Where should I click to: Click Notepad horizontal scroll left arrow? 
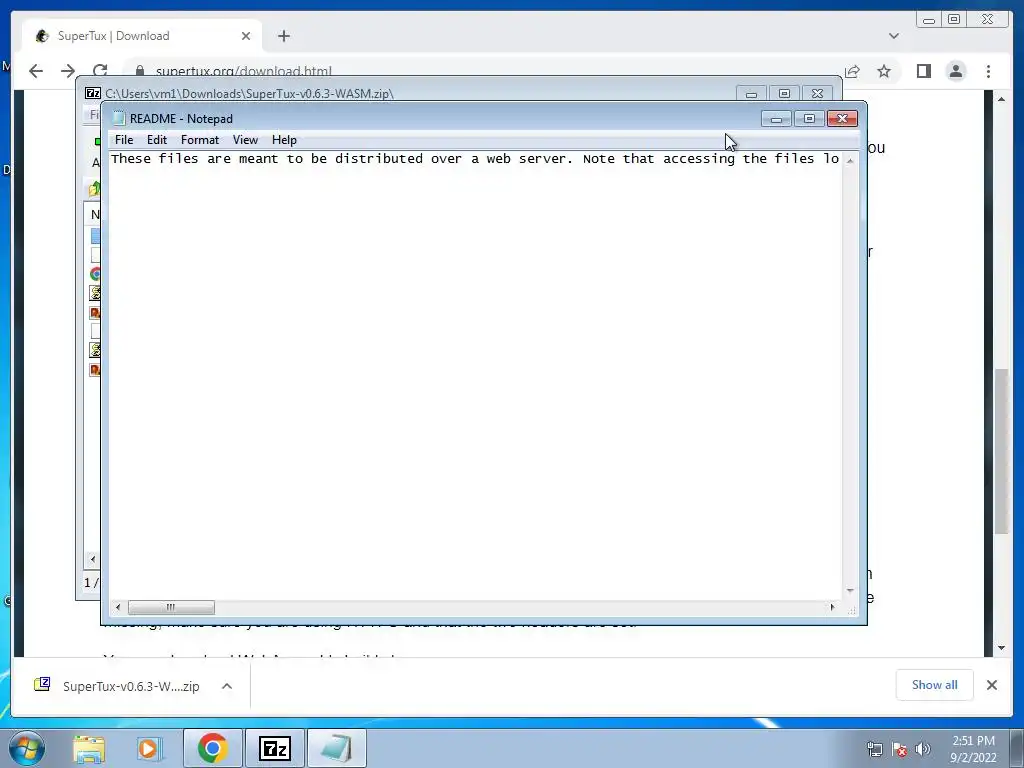(118, 607)
